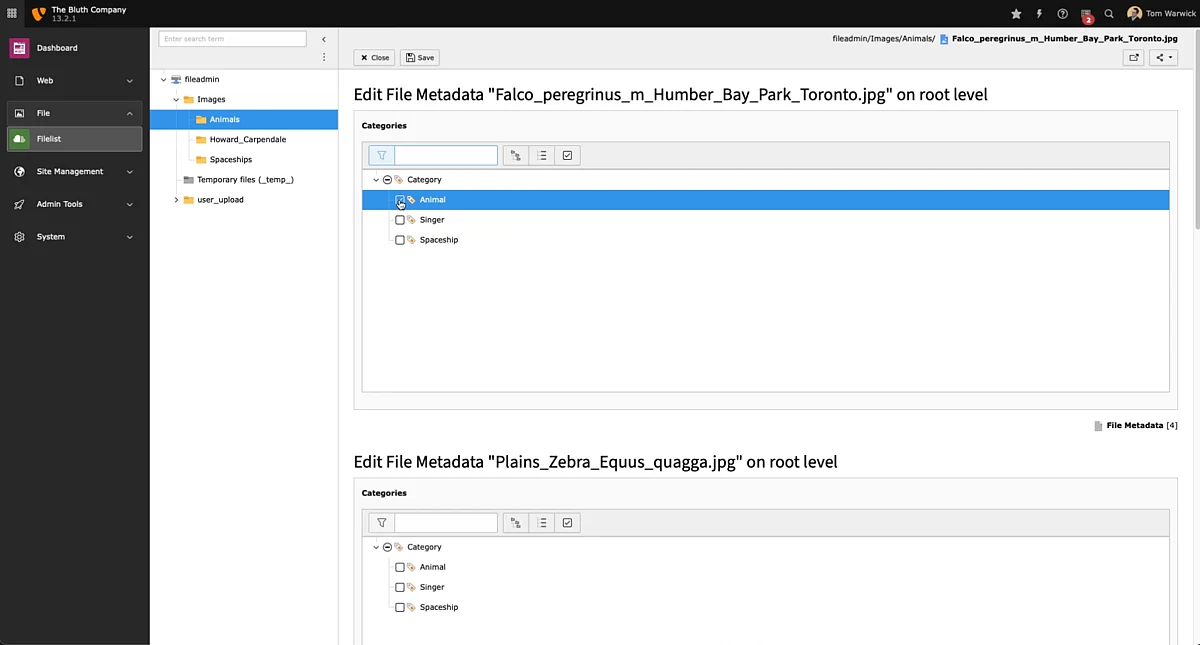Open the application grid icon top left
This screenshot has width=1200, height=645.
tap(12, 14)
